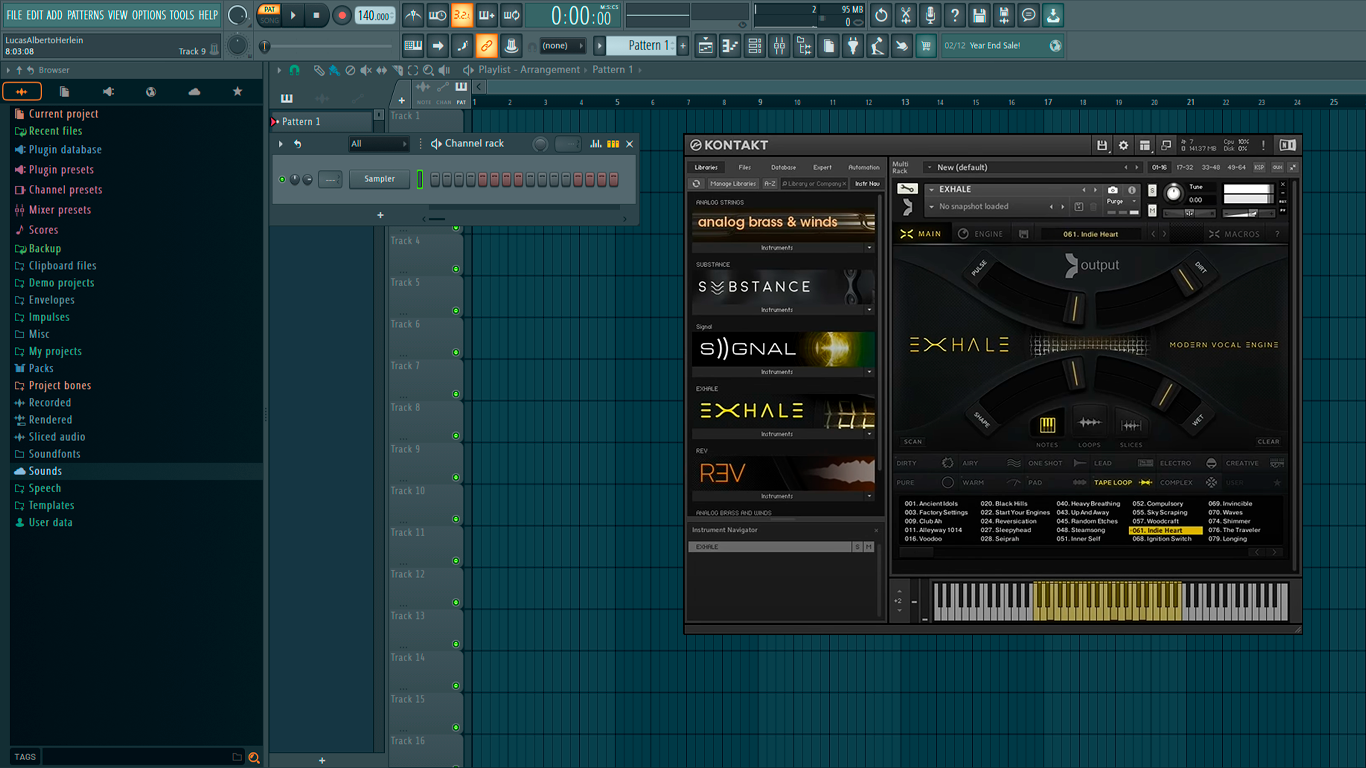
Task: Open the mixer view icon in toolbar
Action: pyautogui.click(x=779, y=46)
